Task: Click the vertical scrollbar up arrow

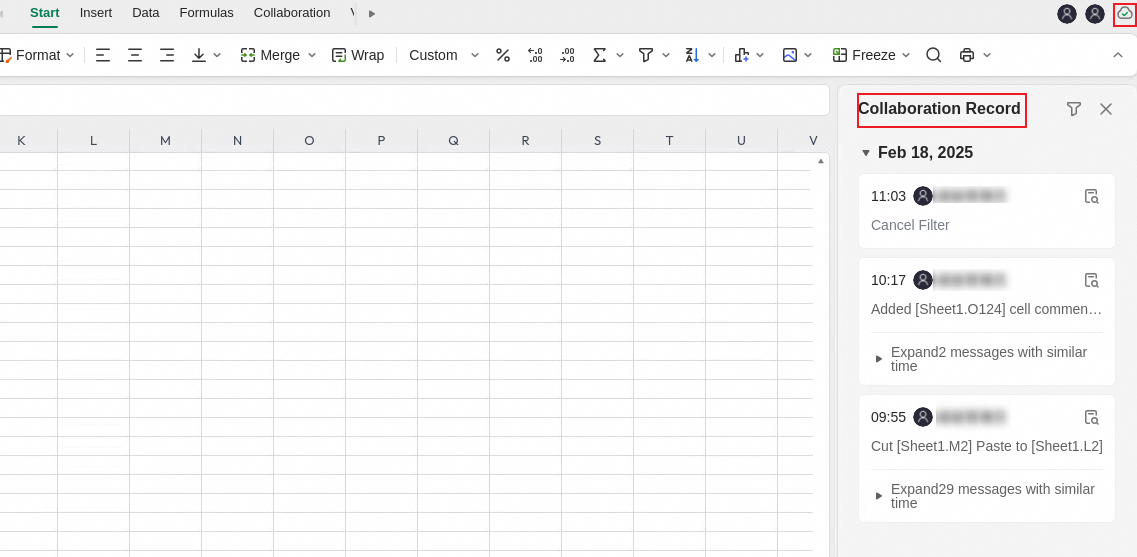Action: point(821,161)
